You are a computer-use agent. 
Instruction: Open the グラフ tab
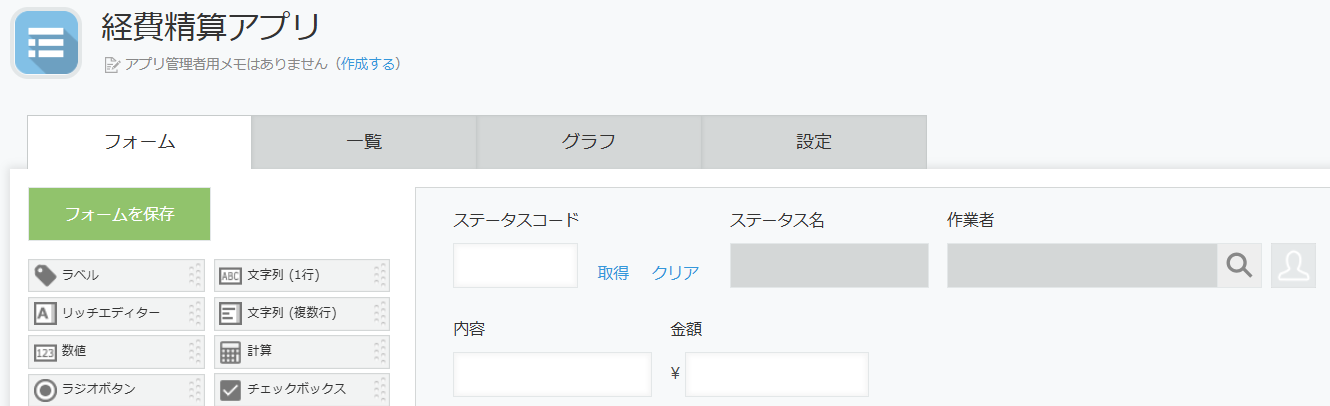pos(589,142)
